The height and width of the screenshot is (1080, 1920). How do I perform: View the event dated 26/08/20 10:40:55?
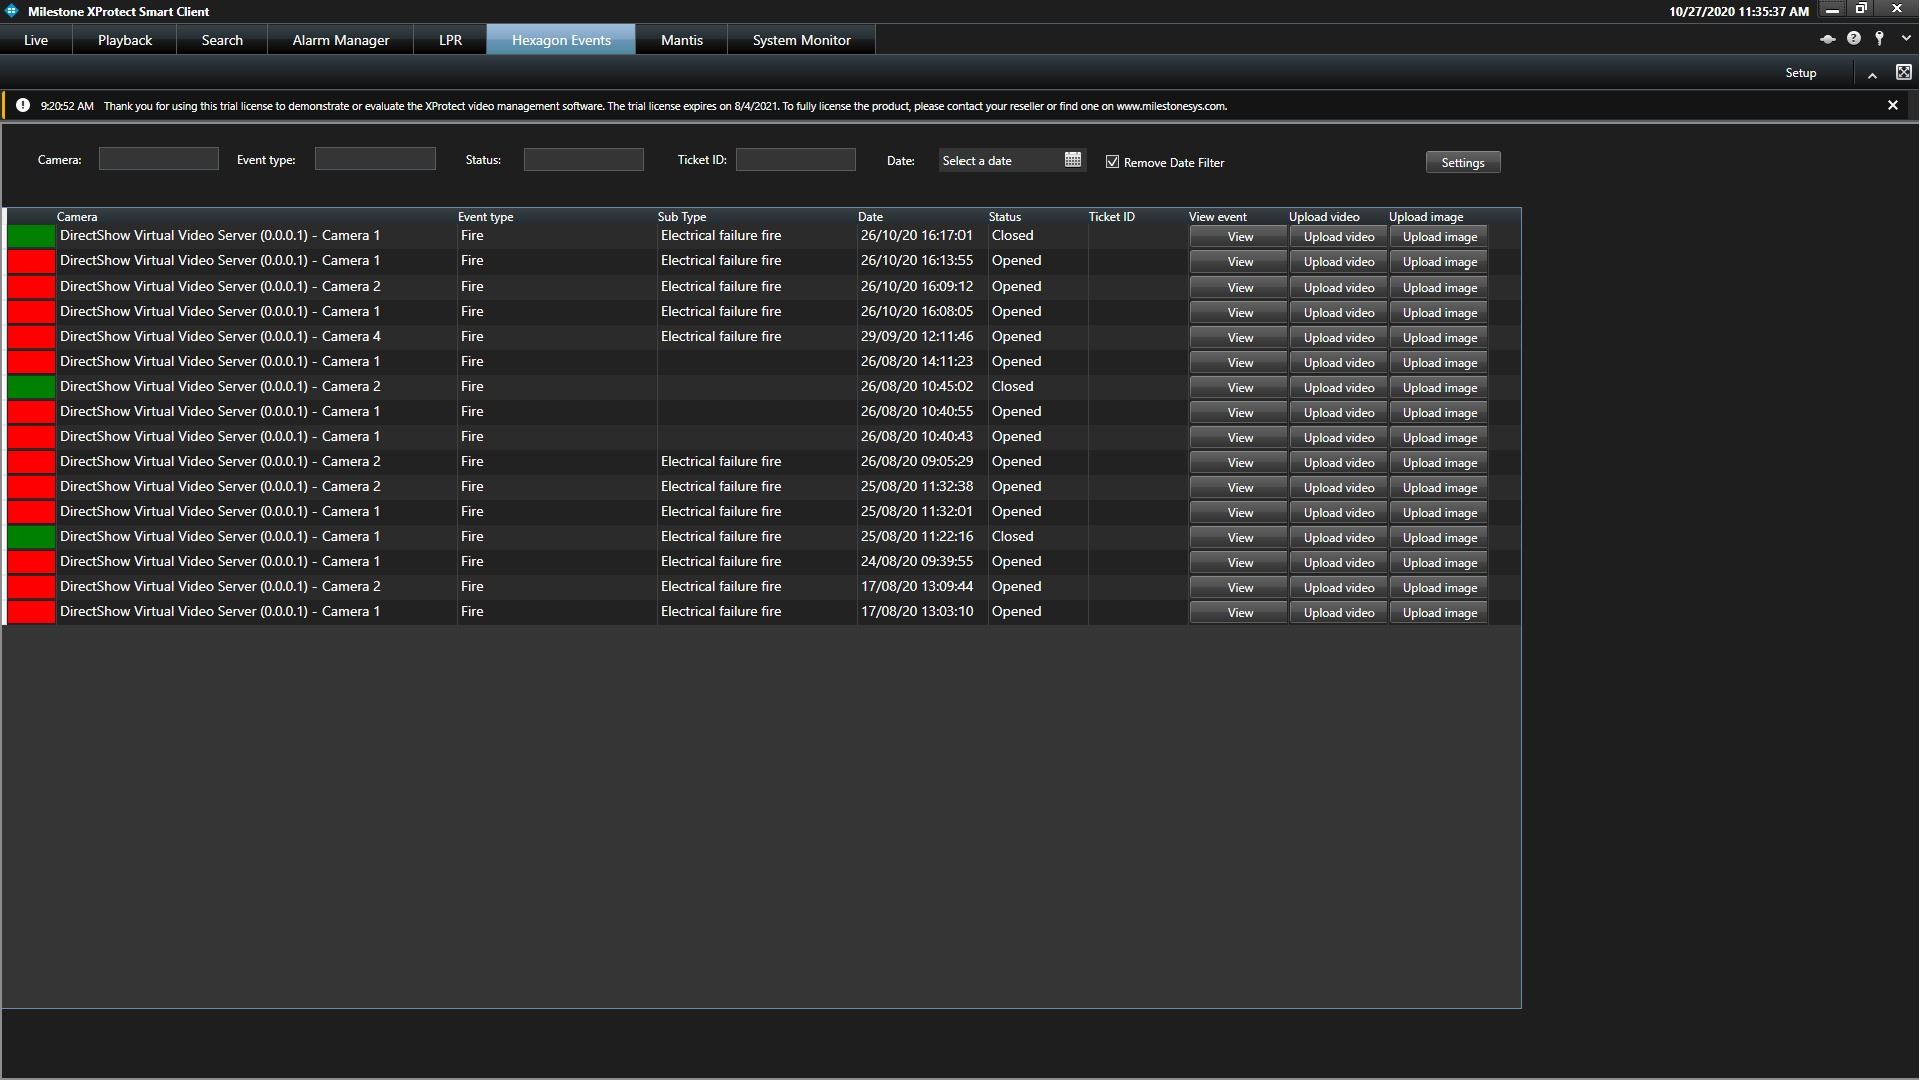click(1239, 412)
